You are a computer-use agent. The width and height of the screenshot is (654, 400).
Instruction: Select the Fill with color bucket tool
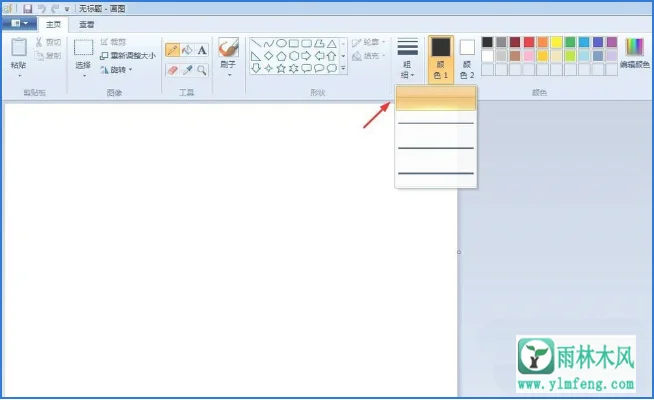click(x=186, y=50)
